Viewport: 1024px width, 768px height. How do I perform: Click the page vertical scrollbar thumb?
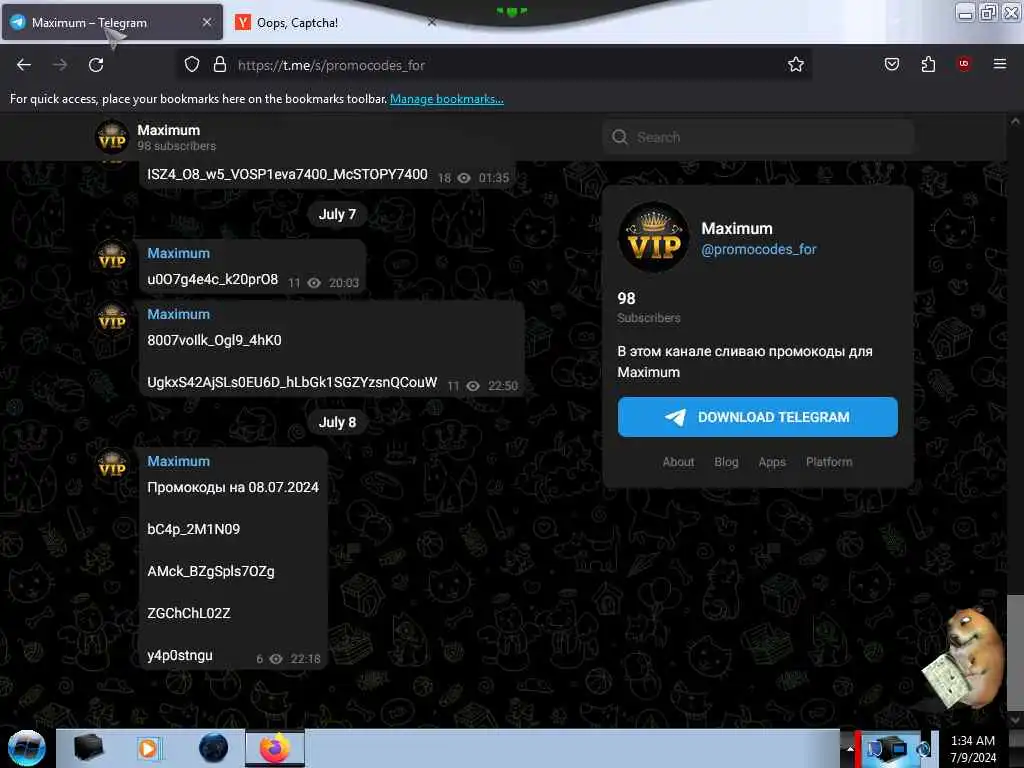(1014, 652)
